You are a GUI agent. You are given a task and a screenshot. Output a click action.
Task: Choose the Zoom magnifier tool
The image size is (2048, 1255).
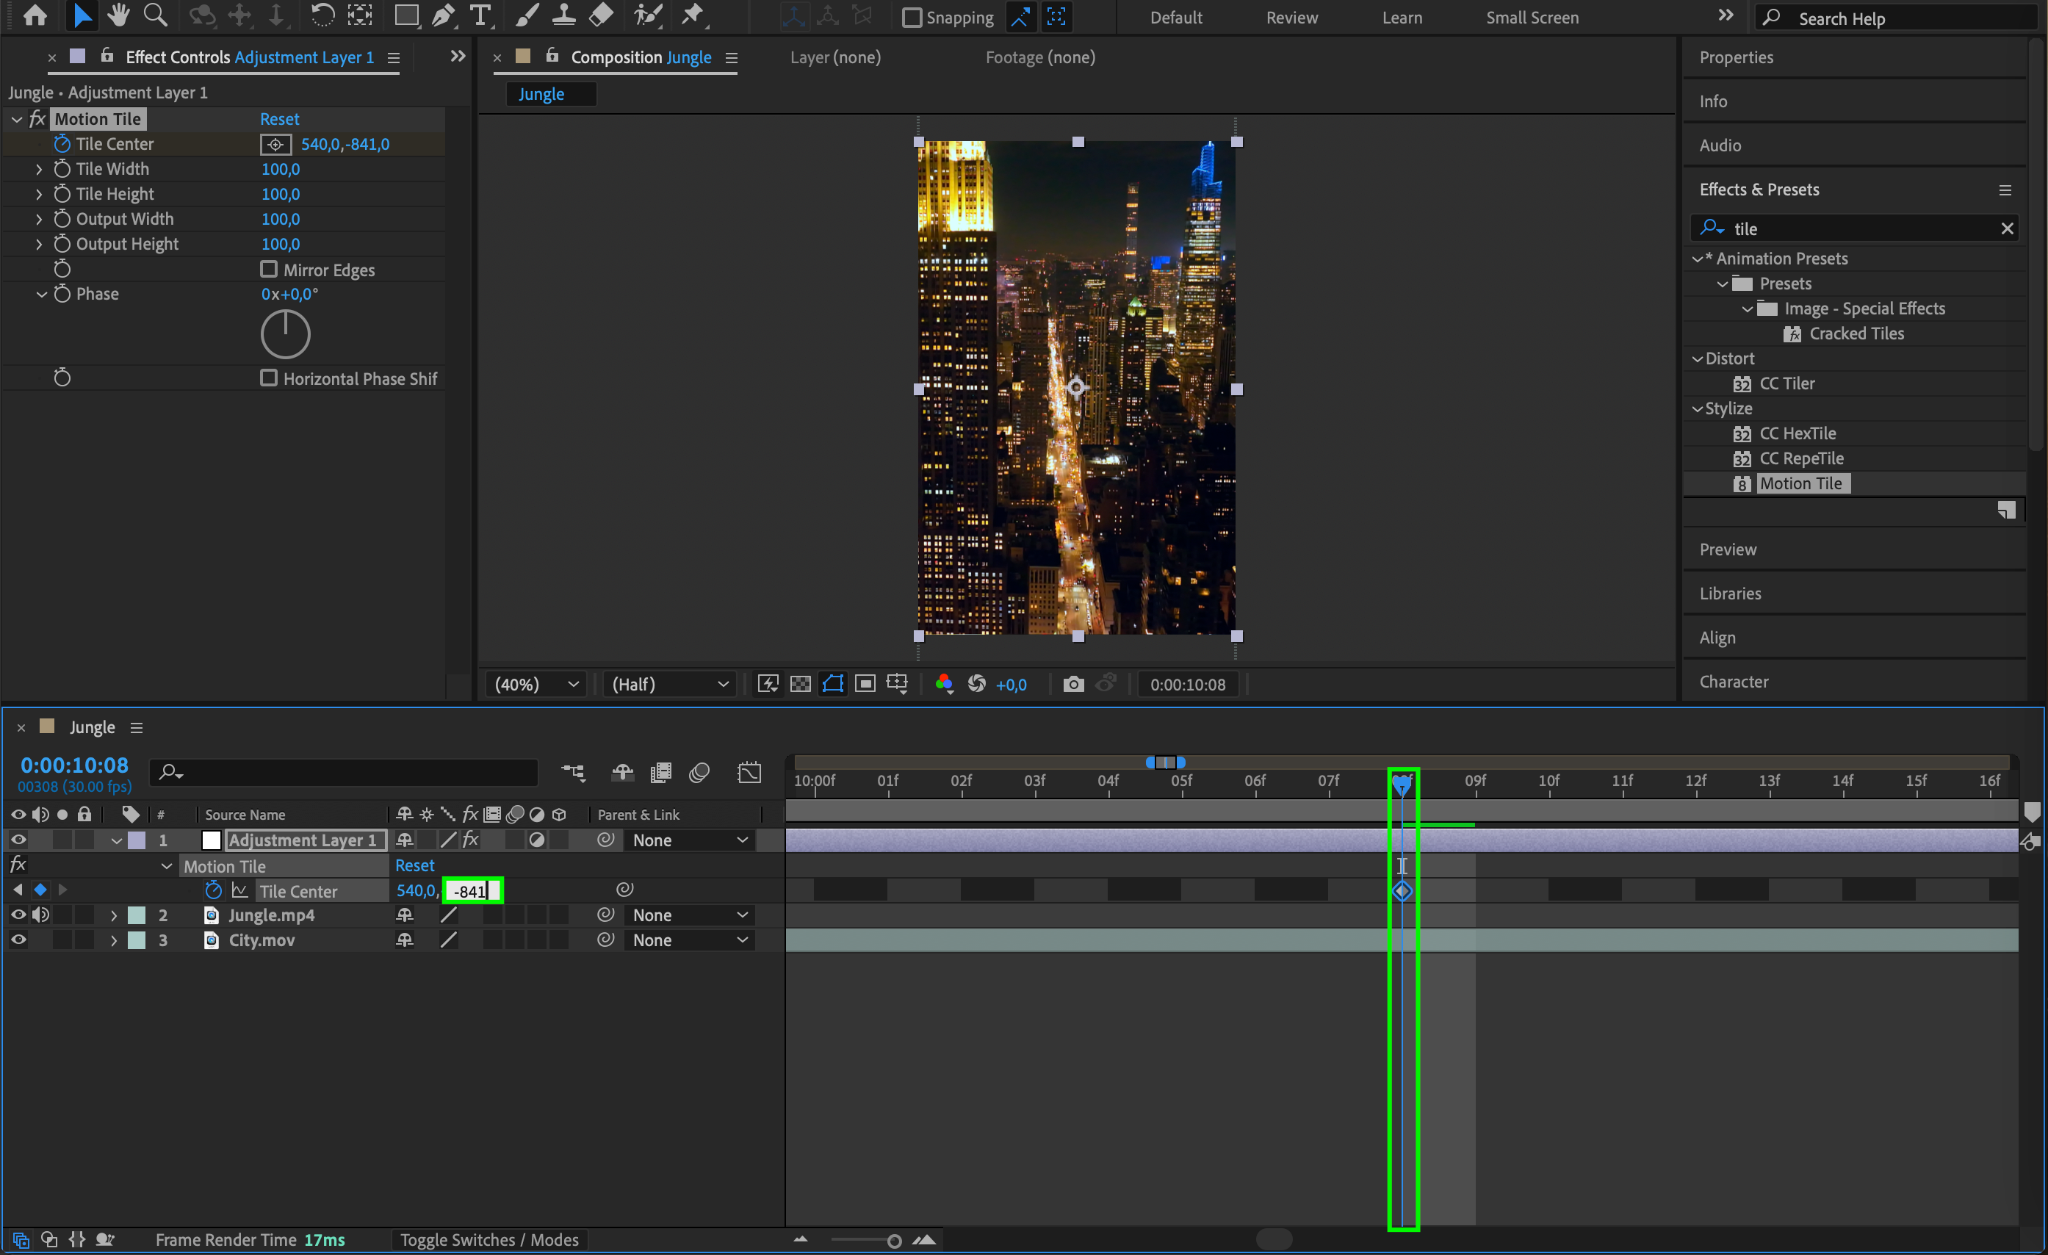click(x=155, y=15)
